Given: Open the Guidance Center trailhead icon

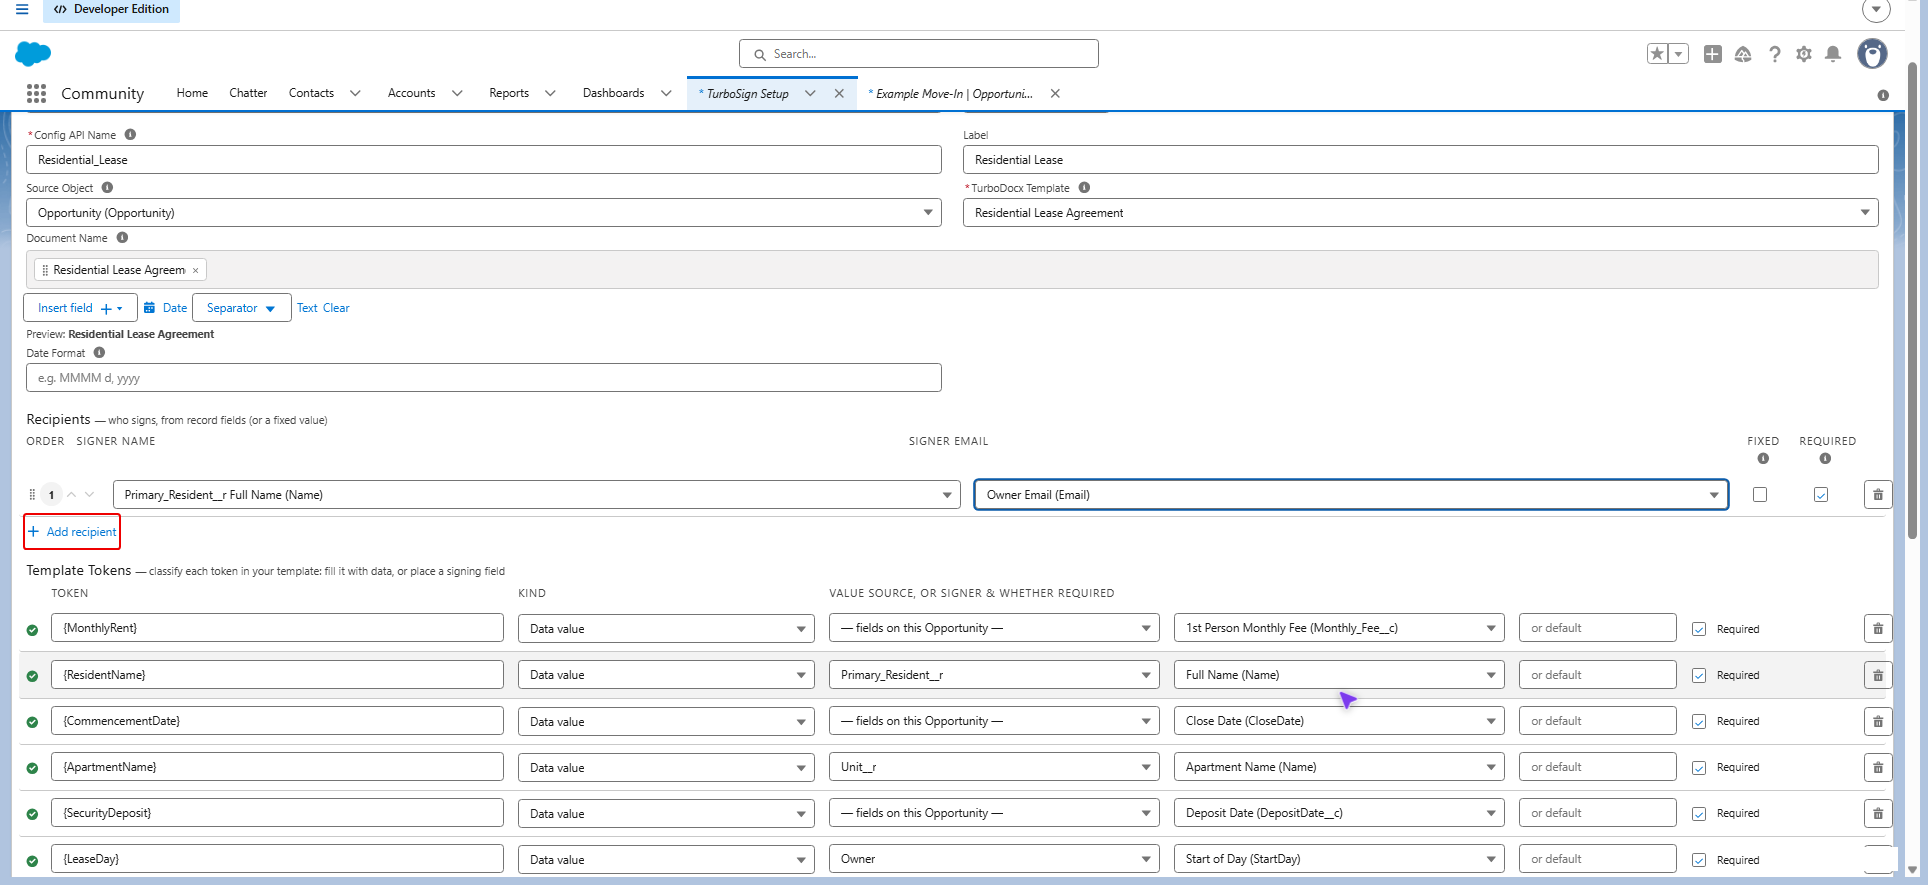Looking at the screenshot, I should pyautogui.click(x=1743, y=54).
